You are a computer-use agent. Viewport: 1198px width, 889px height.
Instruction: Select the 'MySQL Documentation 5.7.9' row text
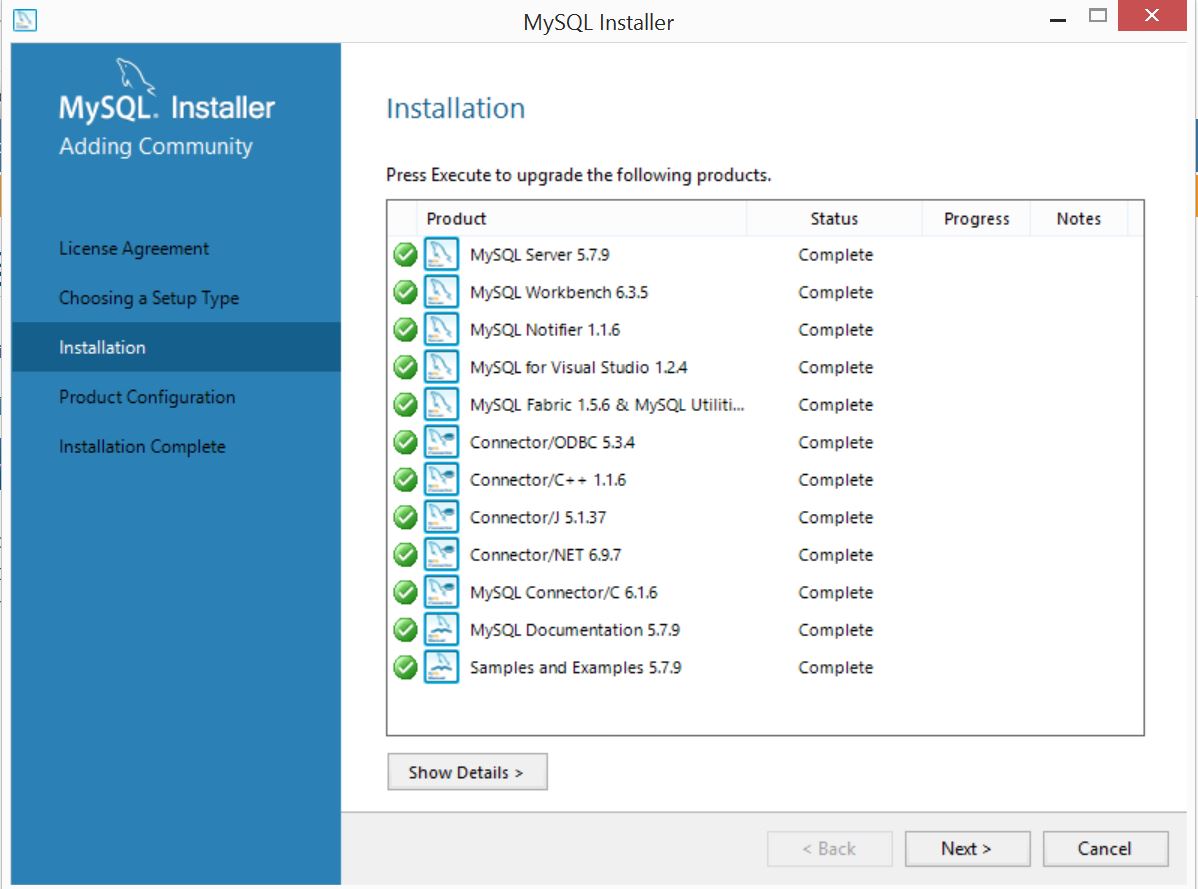click(x=575, y=629)
